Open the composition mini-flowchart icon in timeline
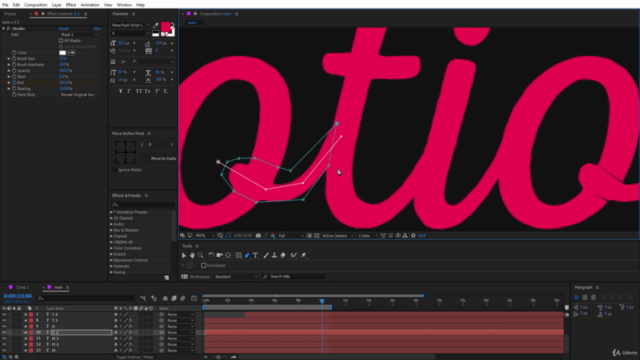 (x=142, y=298)
